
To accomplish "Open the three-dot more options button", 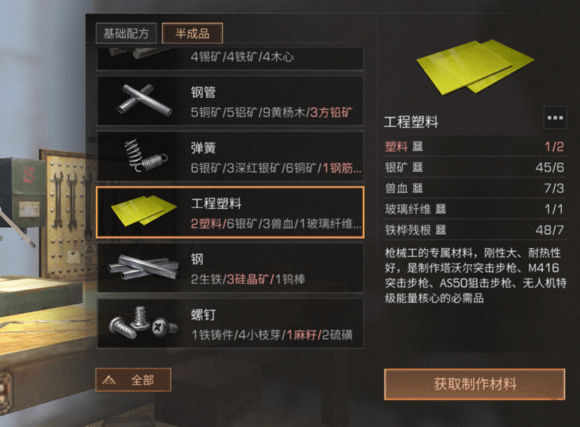I will tap(555, 118).
